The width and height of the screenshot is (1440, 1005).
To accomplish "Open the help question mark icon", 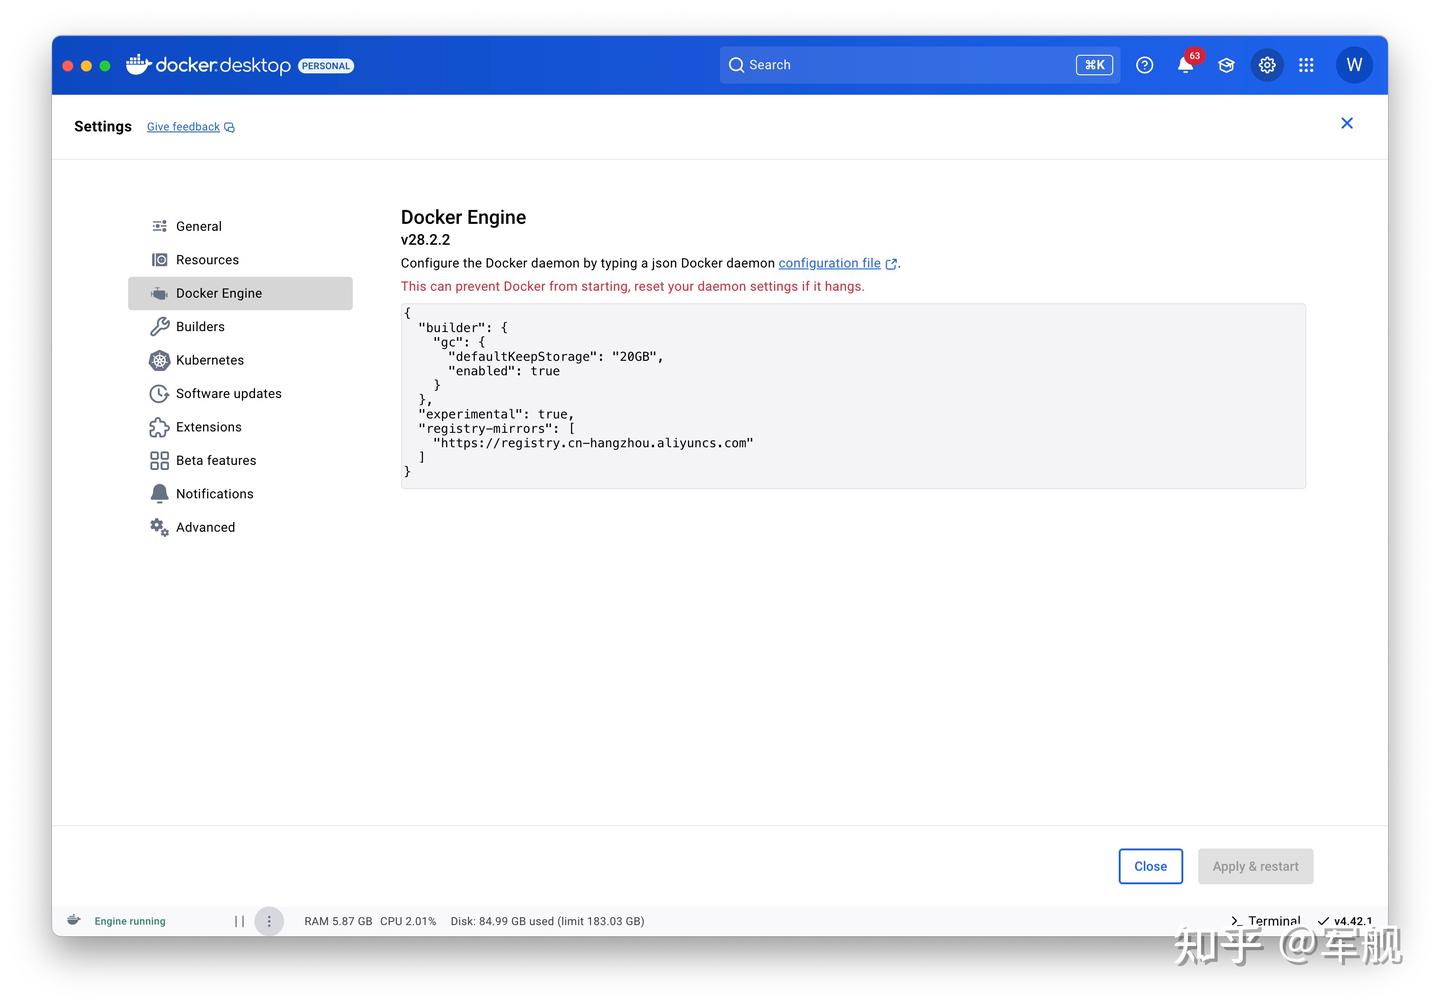I will click(1144, 64).
